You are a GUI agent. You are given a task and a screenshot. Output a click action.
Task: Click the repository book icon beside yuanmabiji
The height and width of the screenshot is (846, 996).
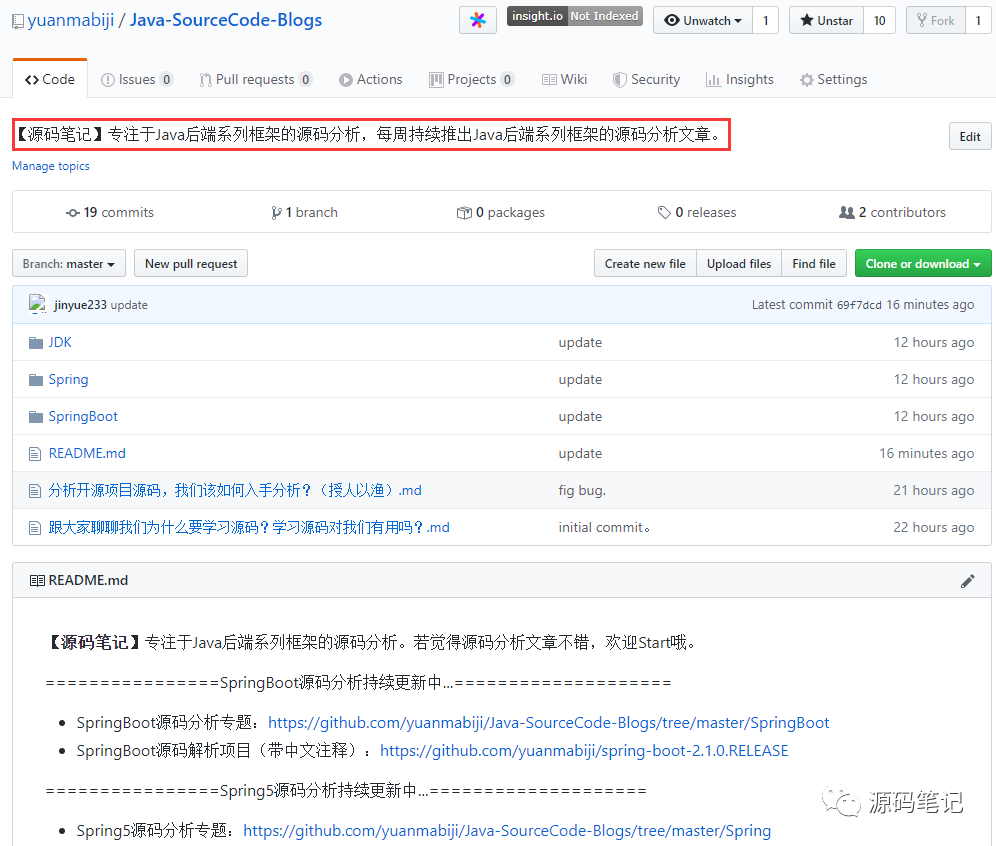(16, 20)
